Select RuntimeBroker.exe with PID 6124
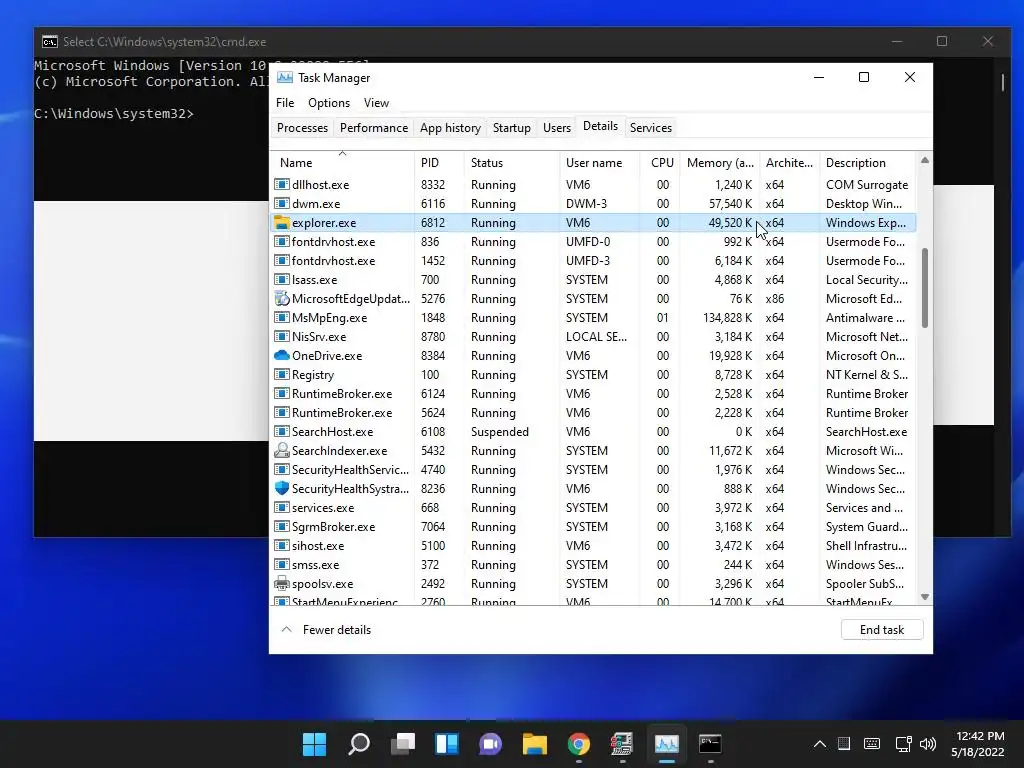The image size is (1024, 768). tap(593, 394)
